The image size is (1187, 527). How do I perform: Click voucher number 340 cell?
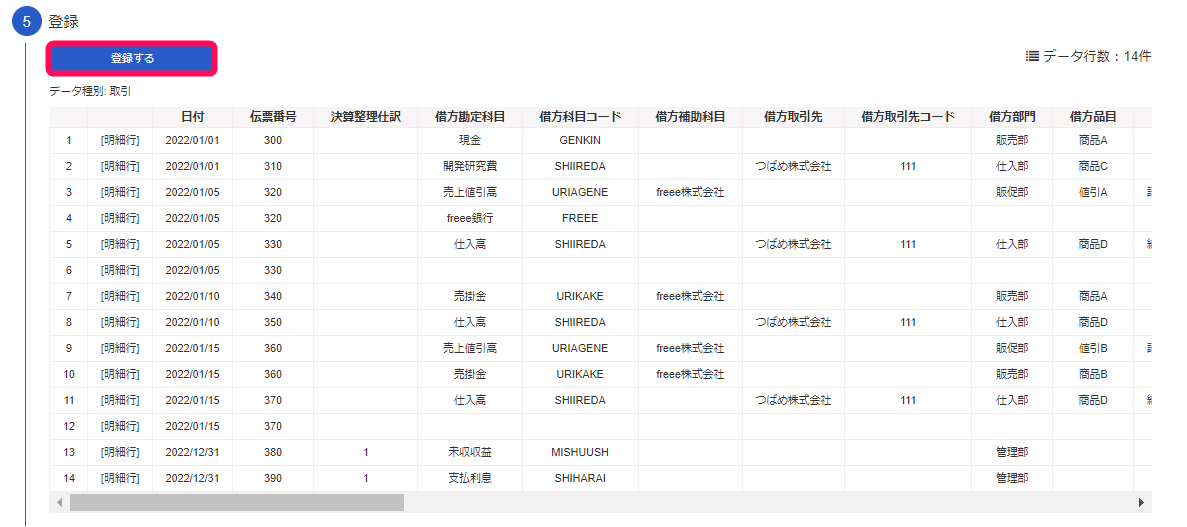click(x=273, y=296)
